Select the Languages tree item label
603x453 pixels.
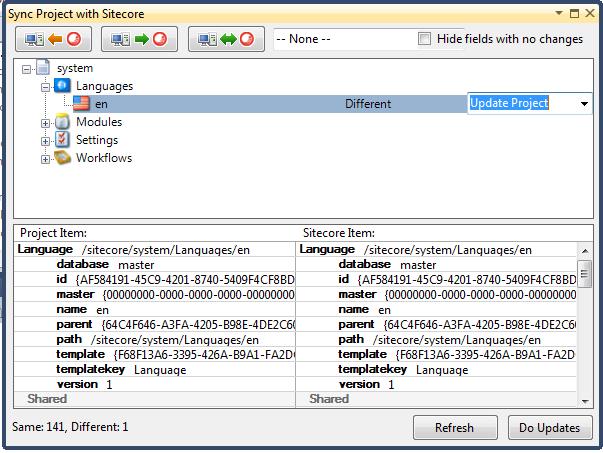click(x=104, y=86)
